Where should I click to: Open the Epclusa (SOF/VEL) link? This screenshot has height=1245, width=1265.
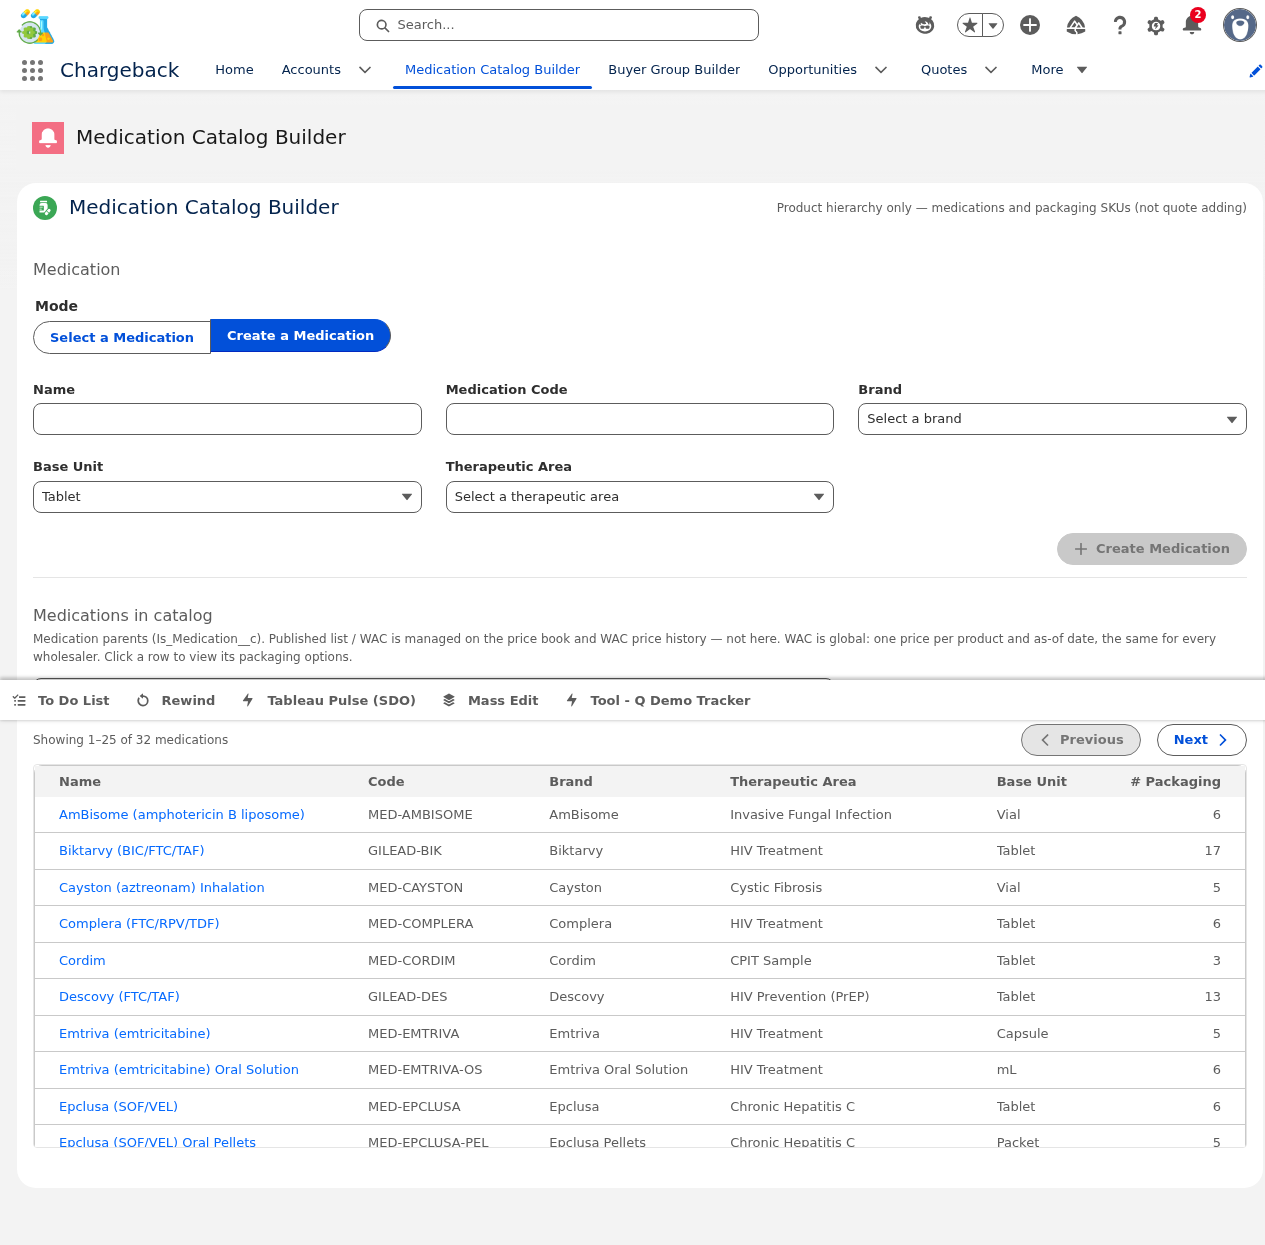(118, 1107)
